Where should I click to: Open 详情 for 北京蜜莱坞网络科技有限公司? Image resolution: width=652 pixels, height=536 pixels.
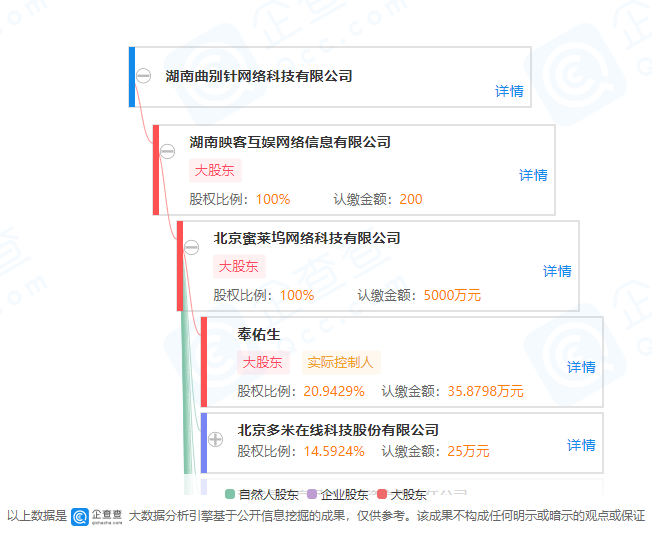[x=557, y=271]
